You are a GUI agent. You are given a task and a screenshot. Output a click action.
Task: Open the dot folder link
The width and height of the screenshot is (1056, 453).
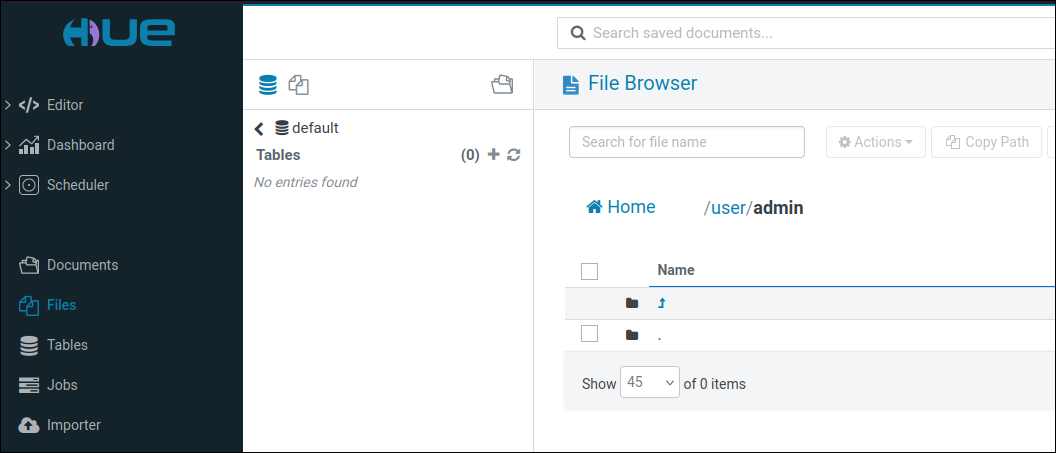[659, 337]
